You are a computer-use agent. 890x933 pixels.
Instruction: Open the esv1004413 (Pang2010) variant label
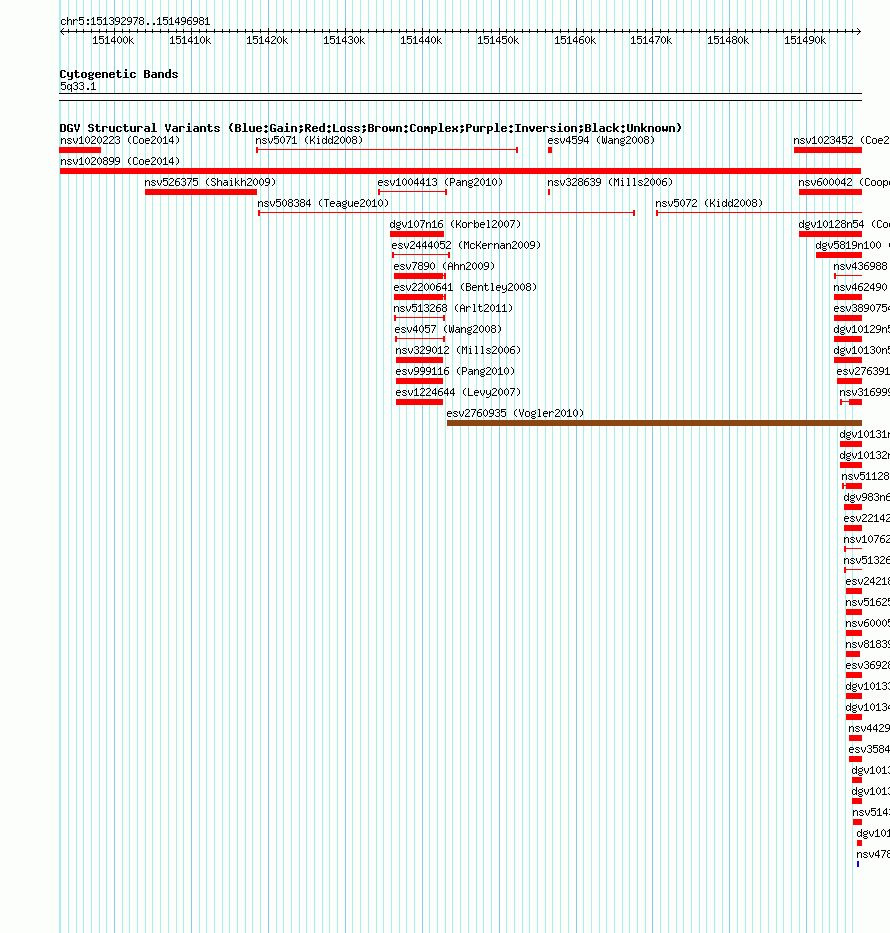(x=440, y=182)
